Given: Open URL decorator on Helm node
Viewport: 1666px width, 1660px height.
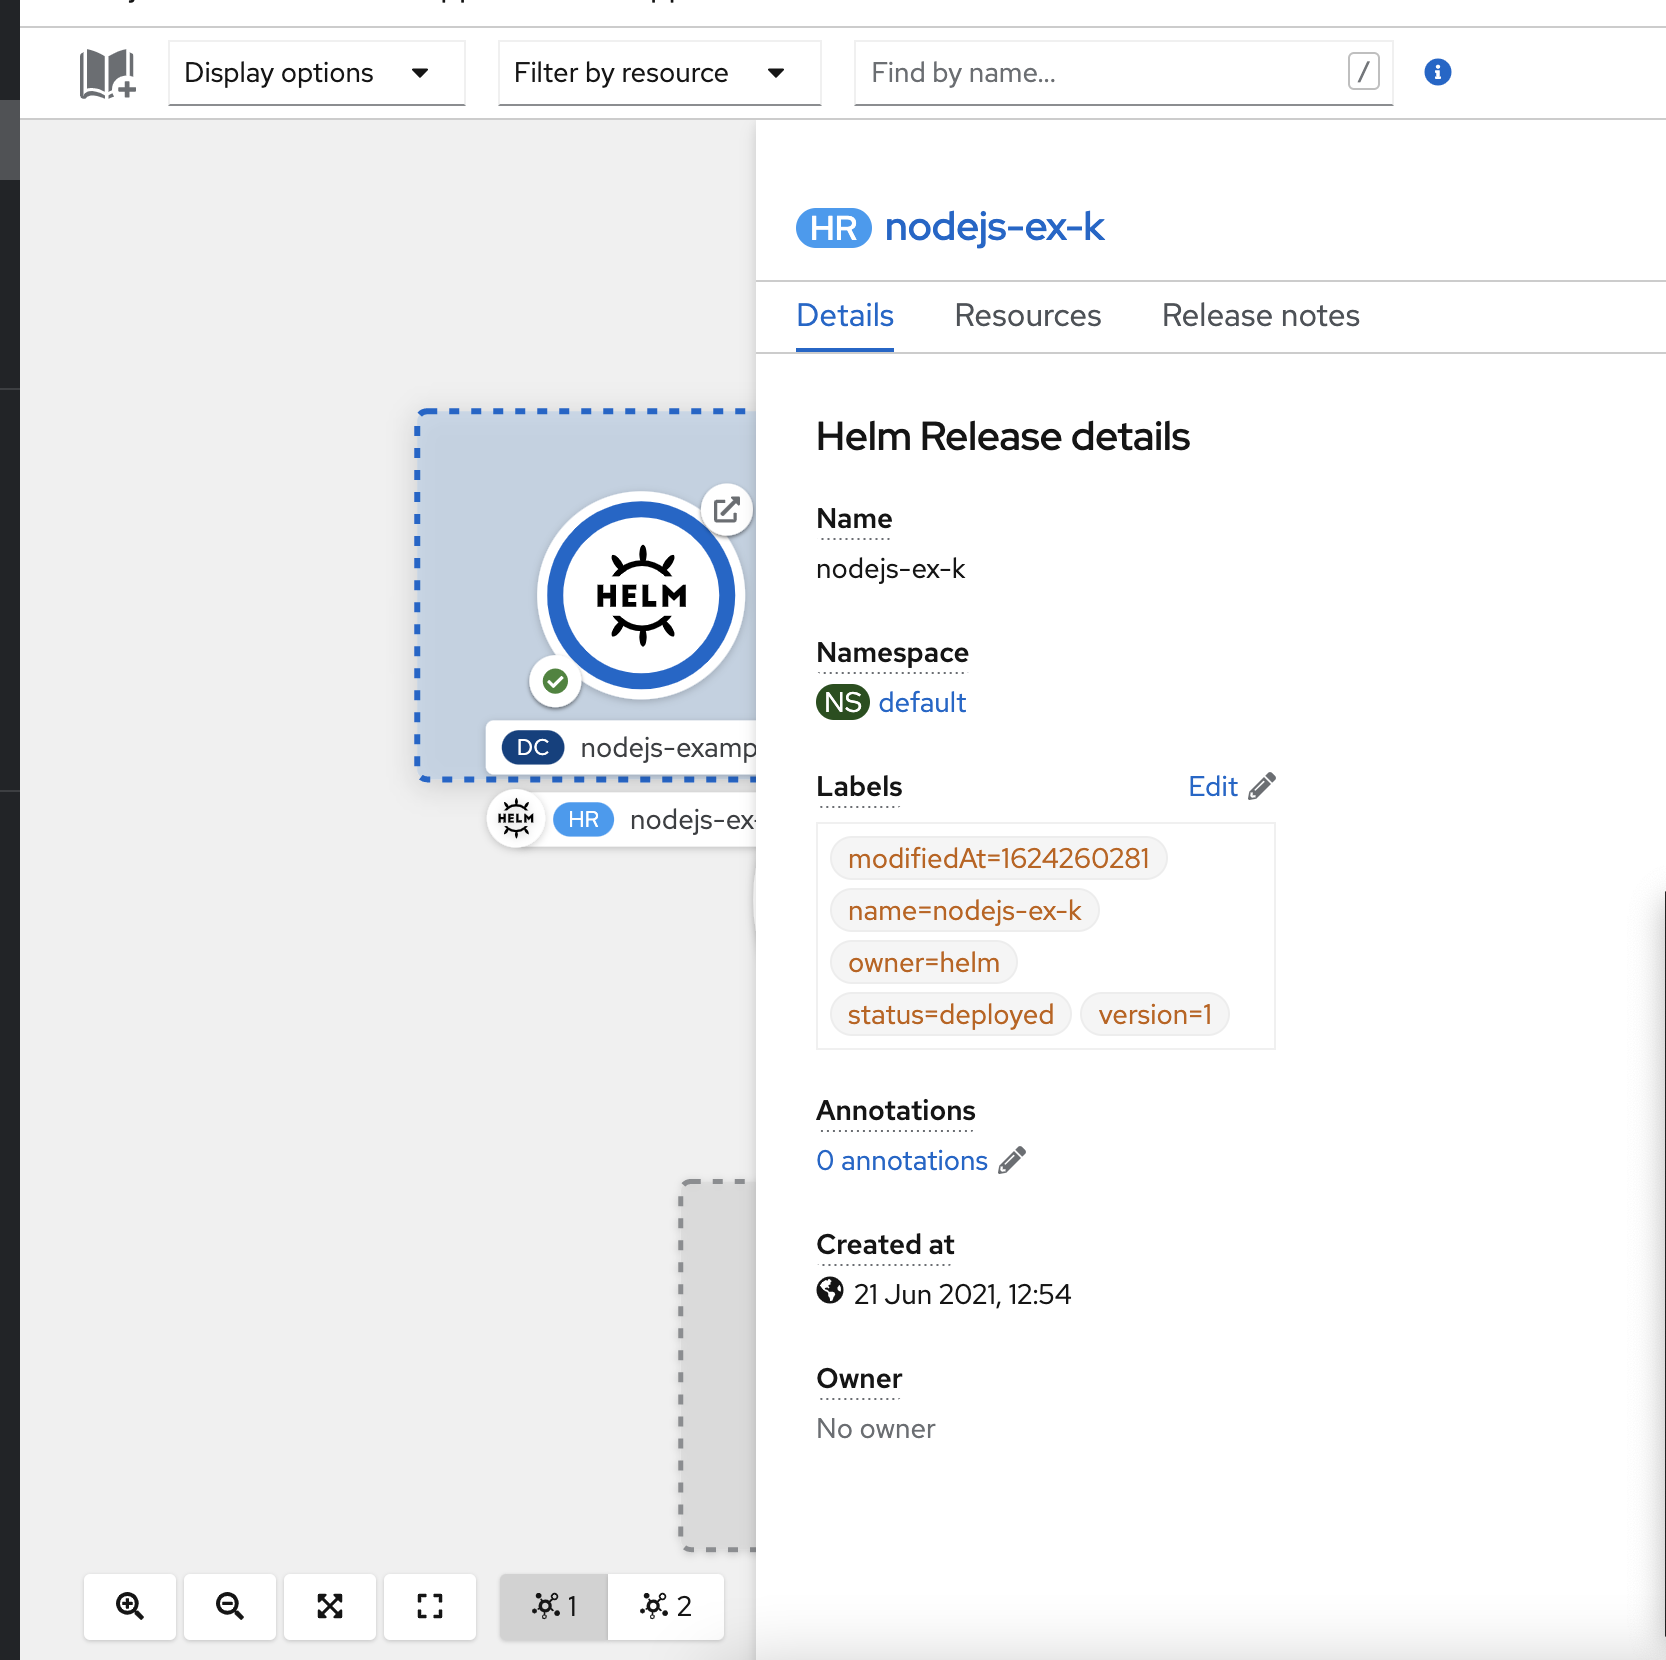Looking at the screenshot, I should pyautogui.click(x=727, y=510).
